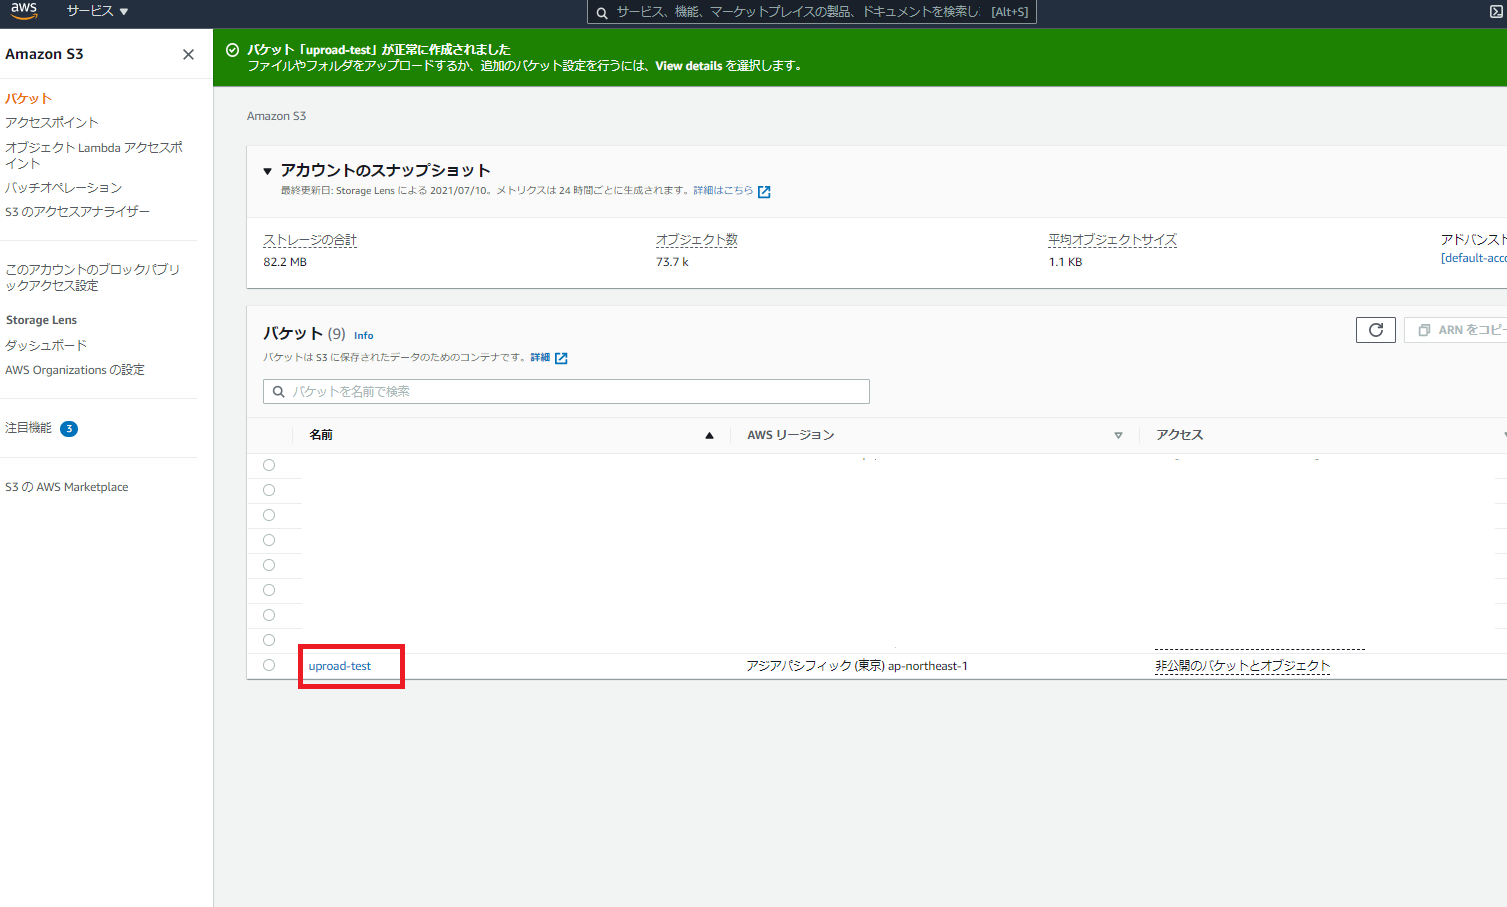Viewport: 1507px width, 907px height.
Task: Open the [default-acc... dashboard link
Action: (x=1473, y=258)
